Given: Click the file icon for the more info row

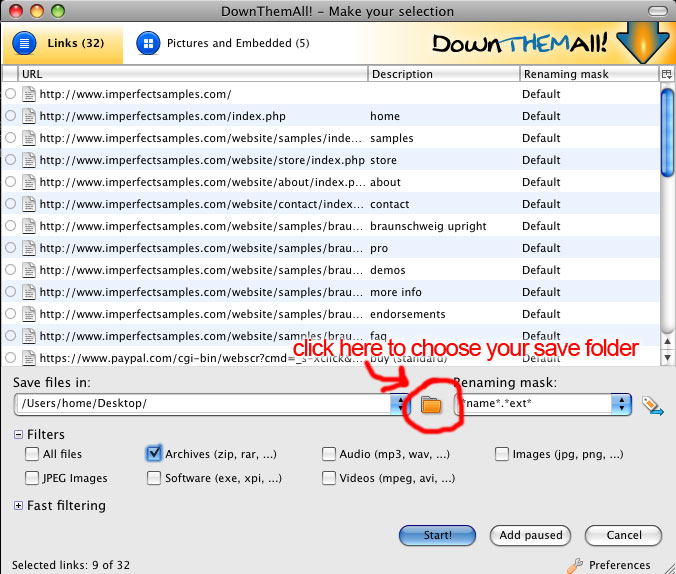Looking at the screenshot, I should tap(29, 292).
